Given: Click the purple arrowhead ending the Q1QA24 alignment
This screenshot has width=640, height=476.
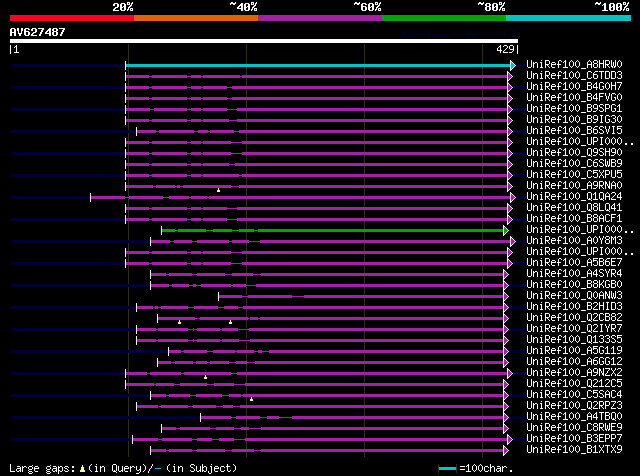Looking at the screenshot, I should (x=513, y=198).
